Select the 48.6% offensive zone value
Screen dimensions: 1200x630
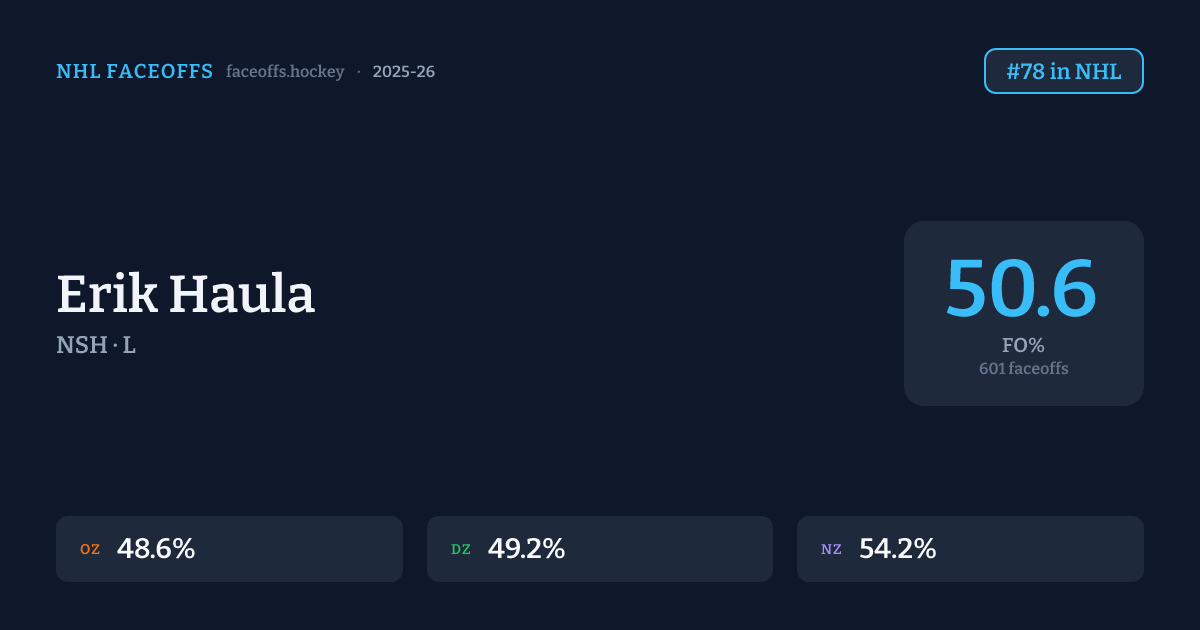156,549
